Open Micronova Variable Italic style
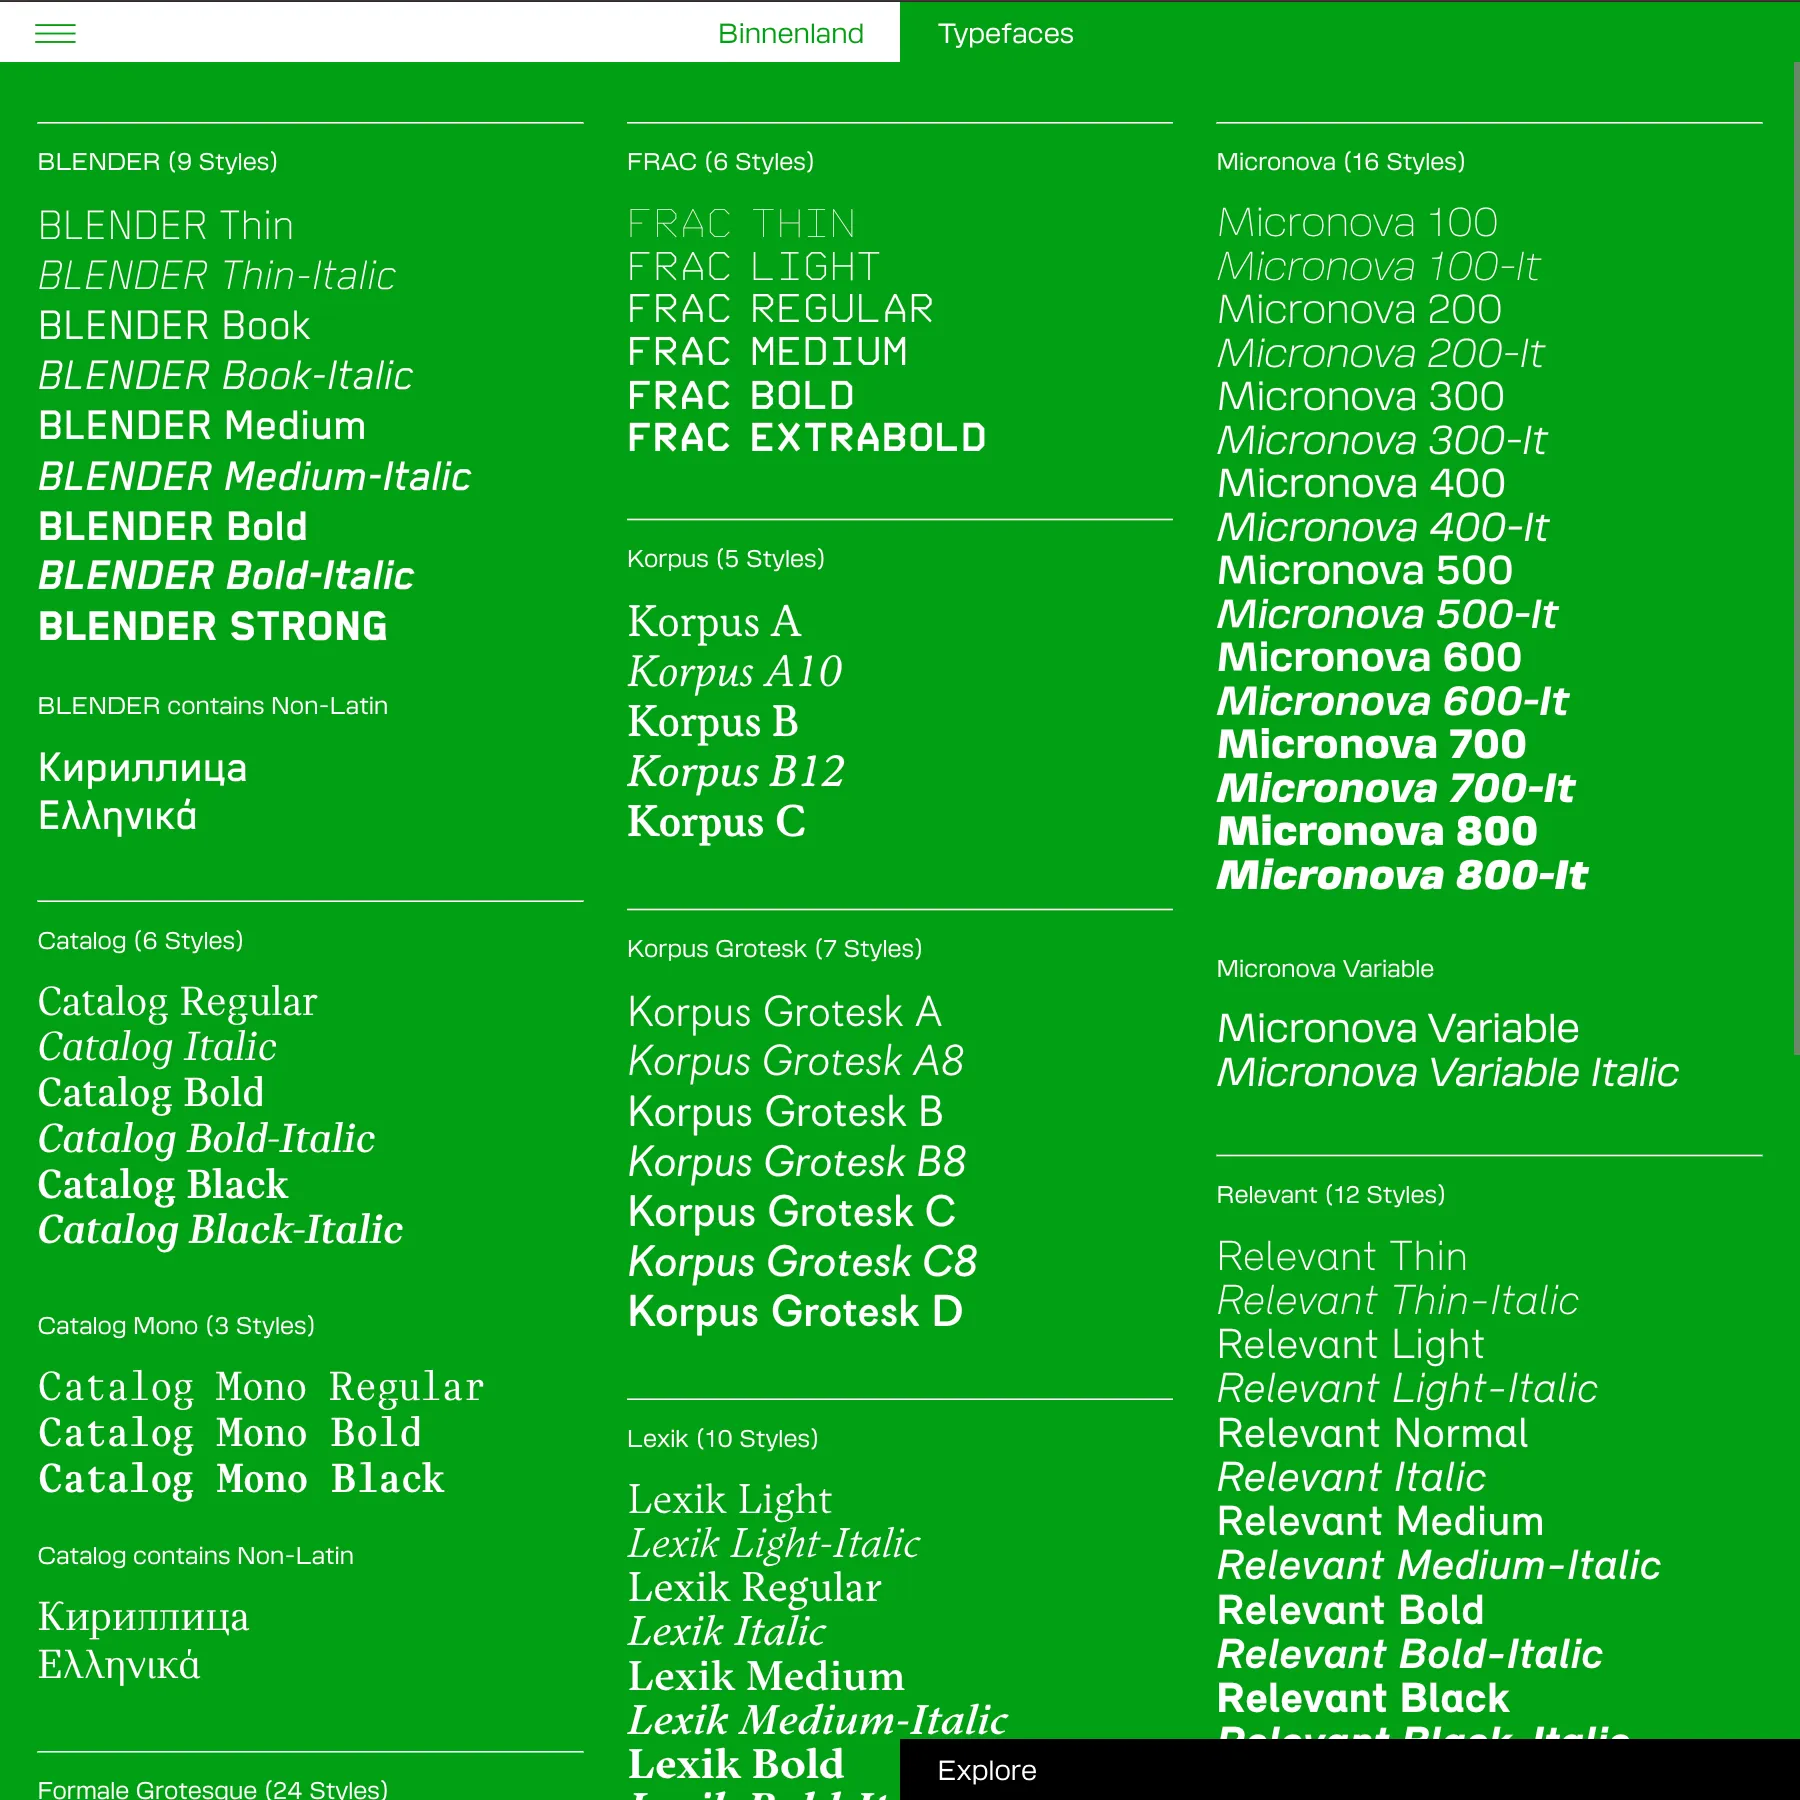1800x1800 pixels. point(1447,1071)
